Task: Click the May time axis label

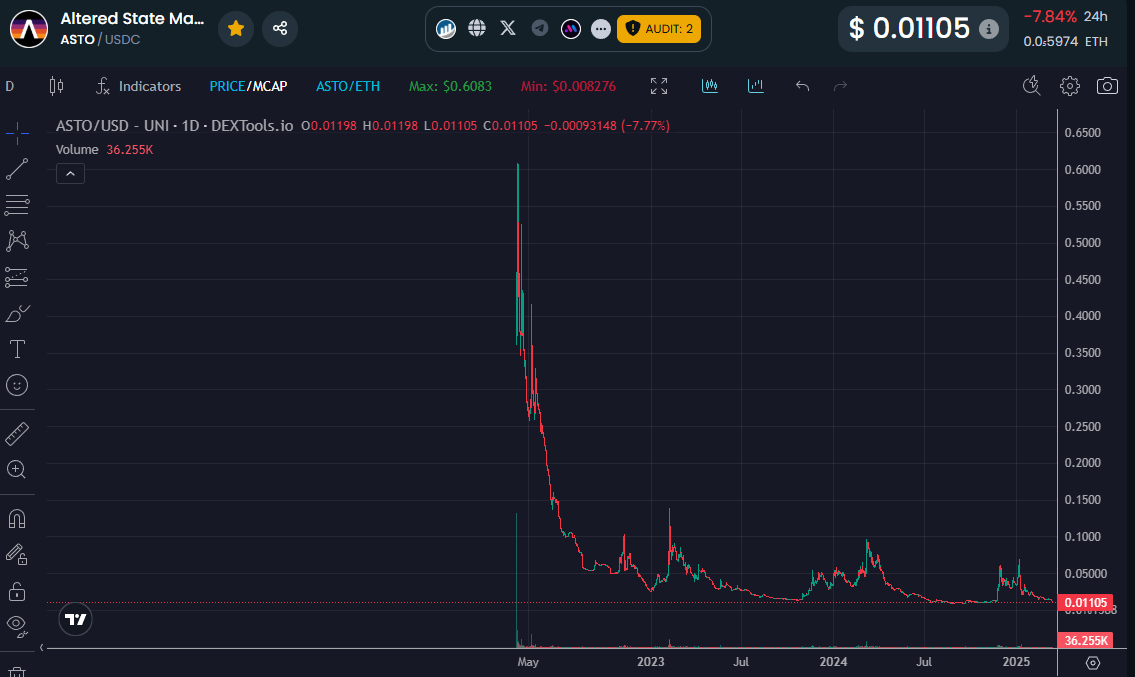Action: click(528, 662)
